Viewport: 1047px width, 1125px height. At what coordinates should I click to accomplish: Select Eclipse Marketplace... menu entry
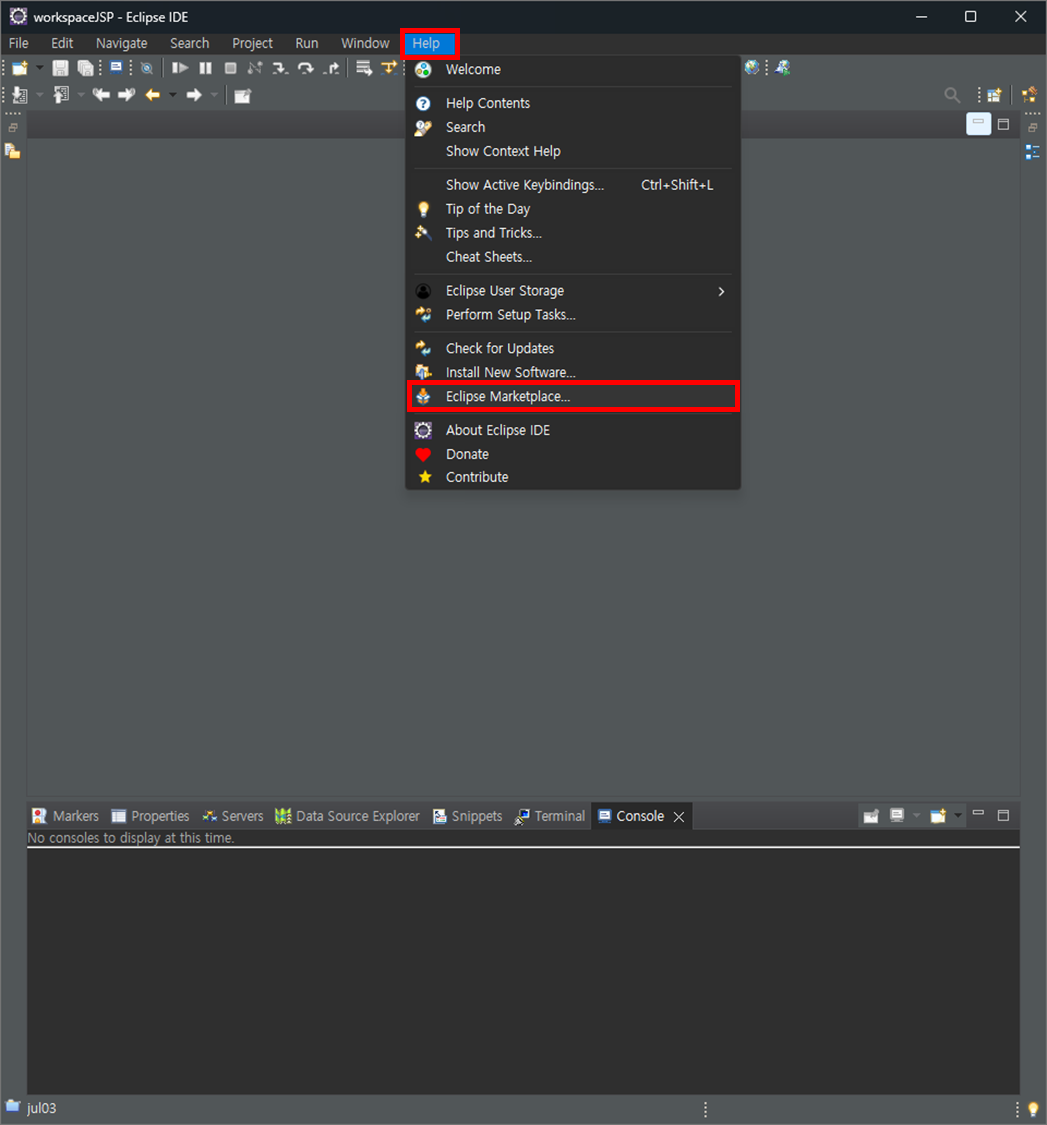(573, 396)
